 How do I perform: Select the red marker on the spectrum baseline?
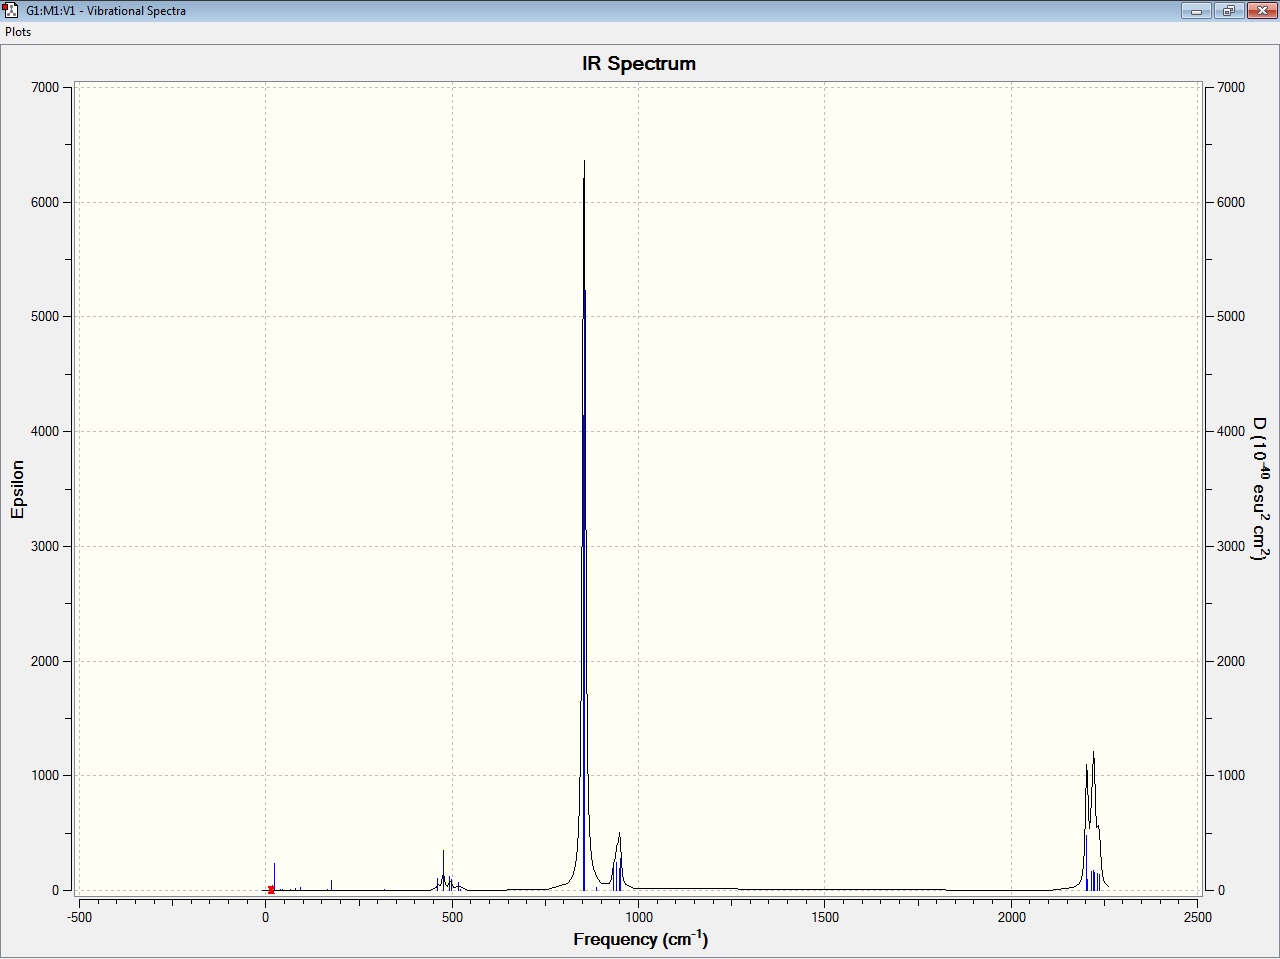271,890
